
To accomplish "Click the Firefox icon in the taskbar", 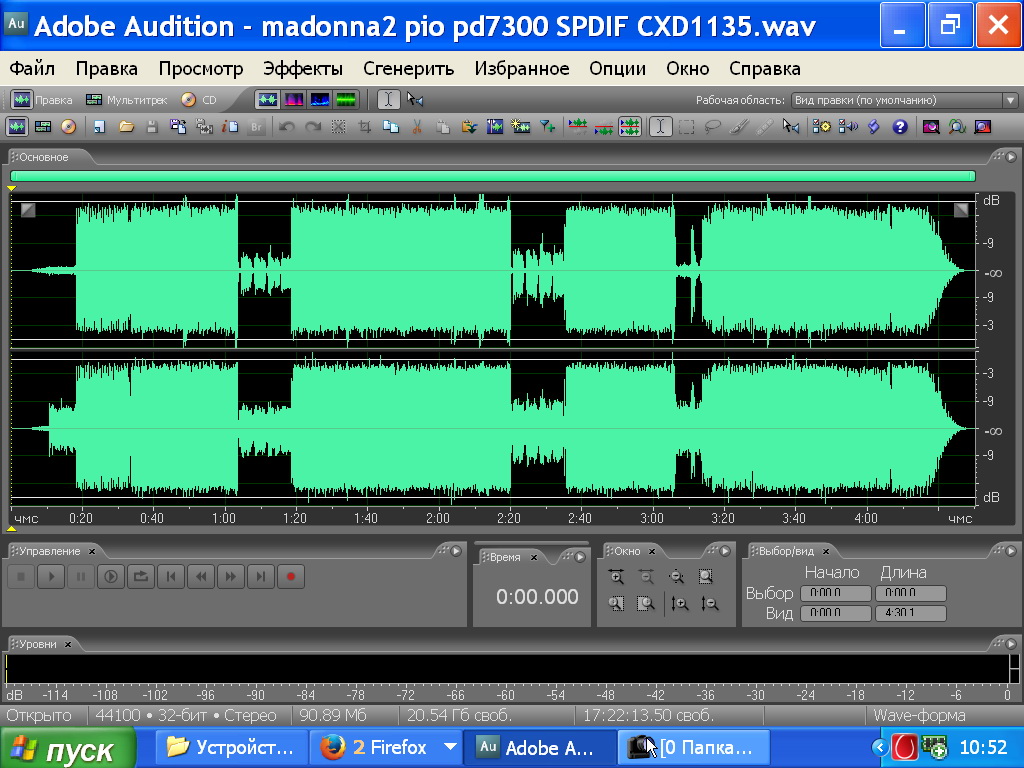I will (x=332, y=747).
